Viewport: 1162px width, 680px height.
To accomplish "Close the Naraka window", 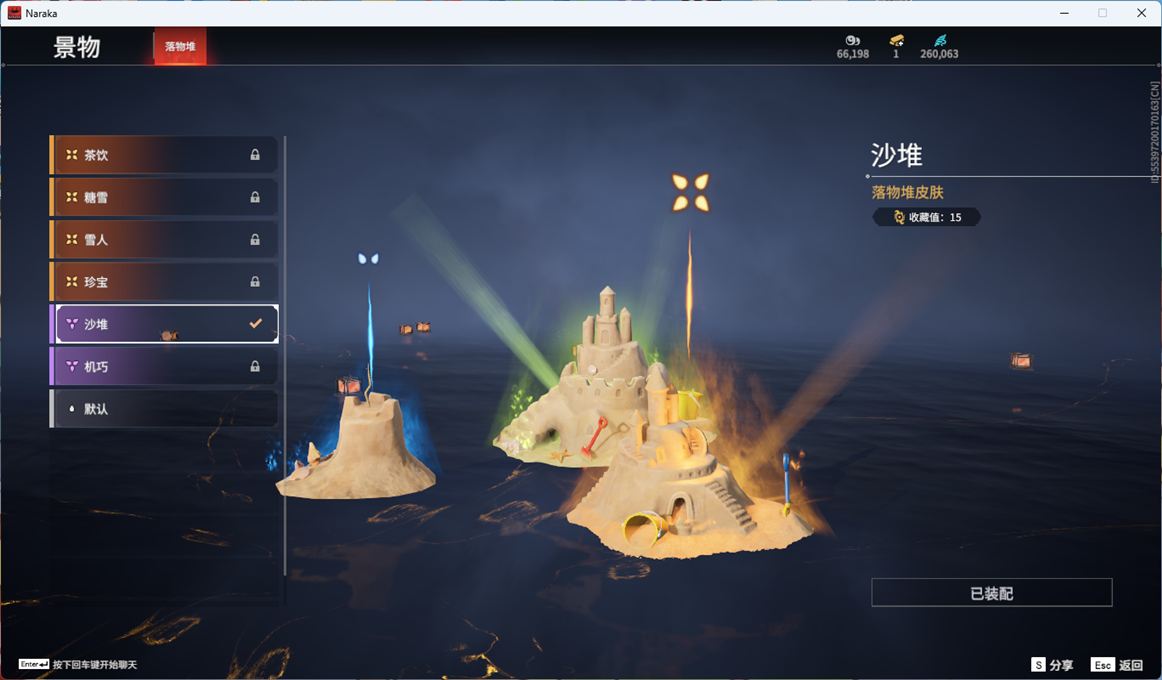I will [x=1141, y=13].
